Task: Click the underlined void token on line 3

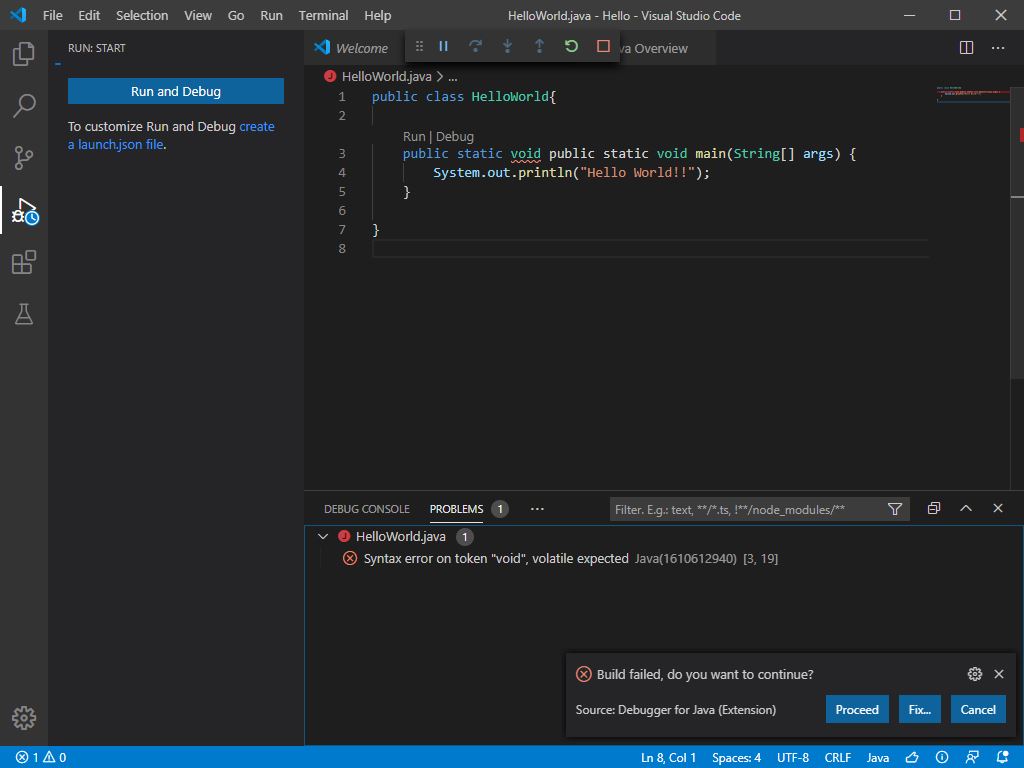Action: [x=525, y=153]
